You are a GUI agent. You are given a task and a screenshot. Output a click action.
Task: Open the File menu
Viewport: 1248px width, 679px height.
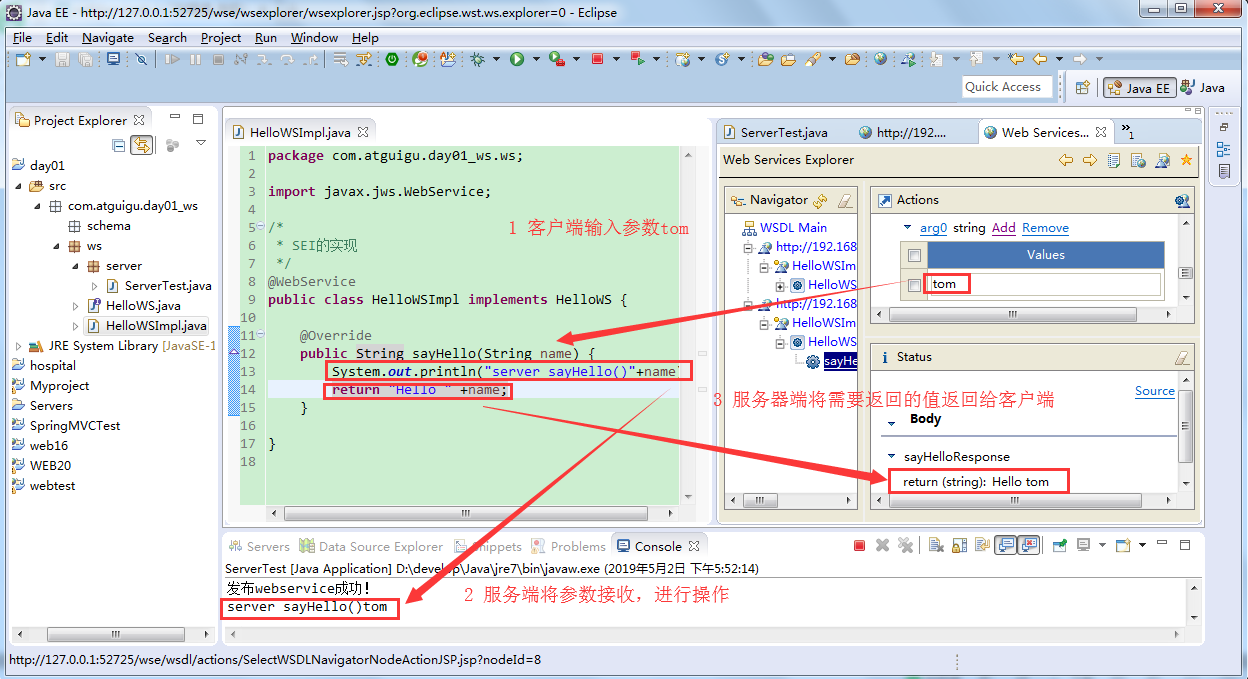point(22,37)
